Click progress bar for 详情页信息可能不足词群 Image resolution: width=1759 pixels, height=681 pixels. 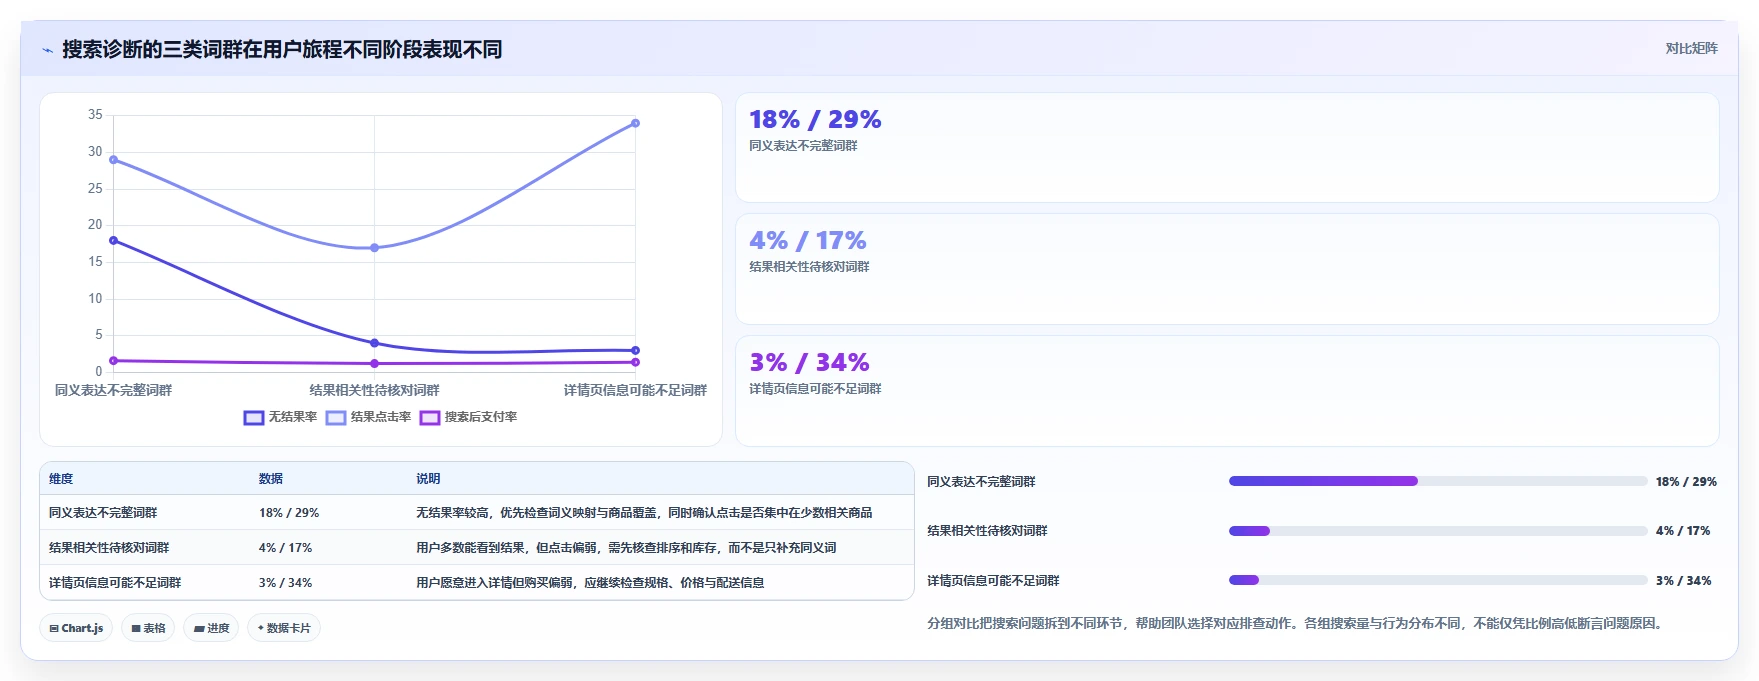click(x=1437, y=580)
